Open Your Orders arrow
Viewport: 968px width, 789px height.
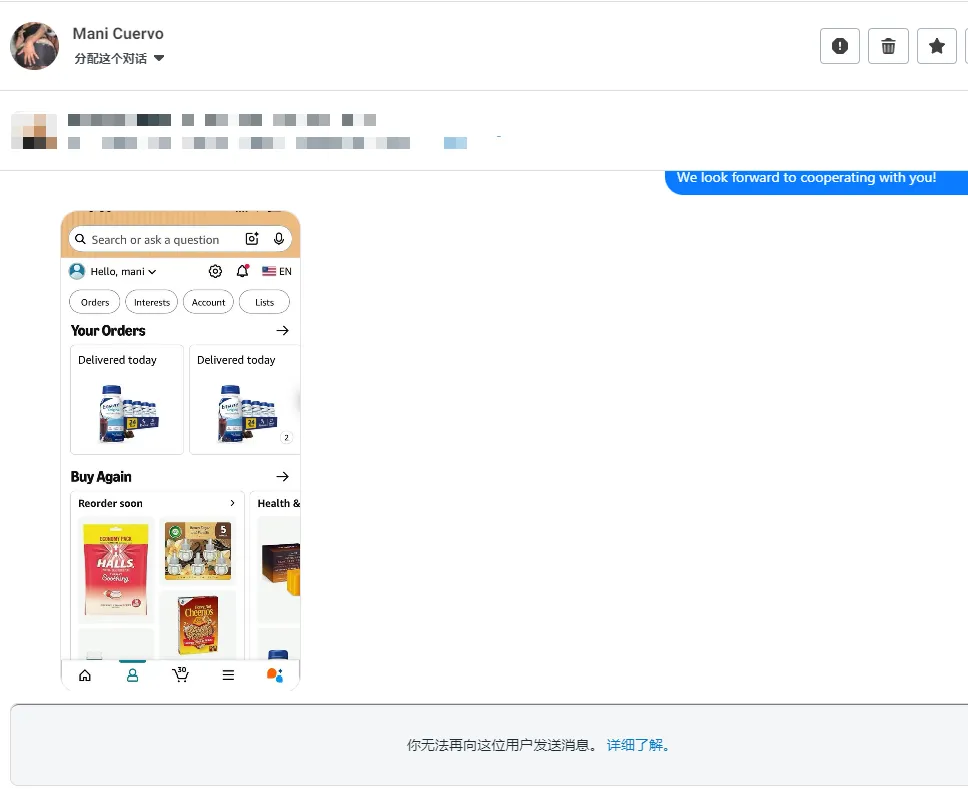click(282, 330)
